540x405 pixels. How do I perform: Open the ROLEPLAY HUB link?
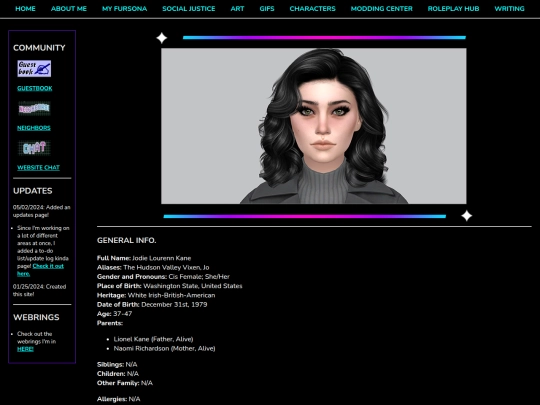pos(453,9)
